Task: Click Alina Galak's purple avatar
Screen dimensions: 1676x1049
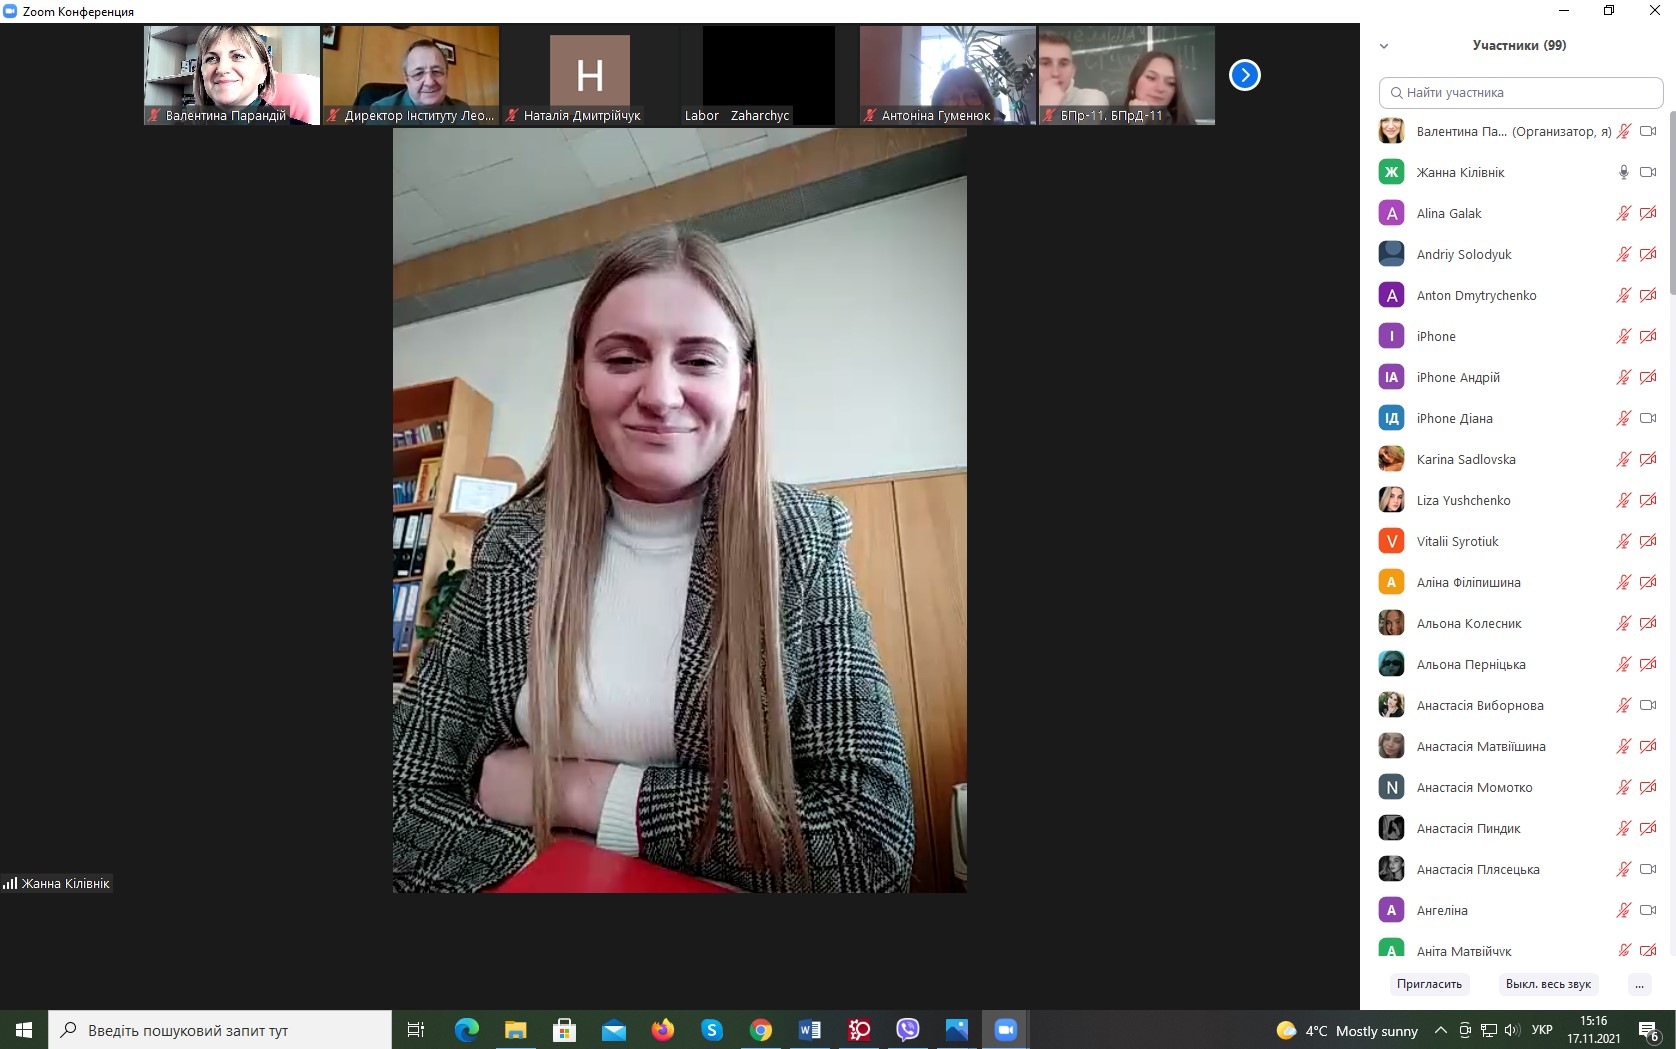Action: pyautogui.click(x=1391, y=213)
